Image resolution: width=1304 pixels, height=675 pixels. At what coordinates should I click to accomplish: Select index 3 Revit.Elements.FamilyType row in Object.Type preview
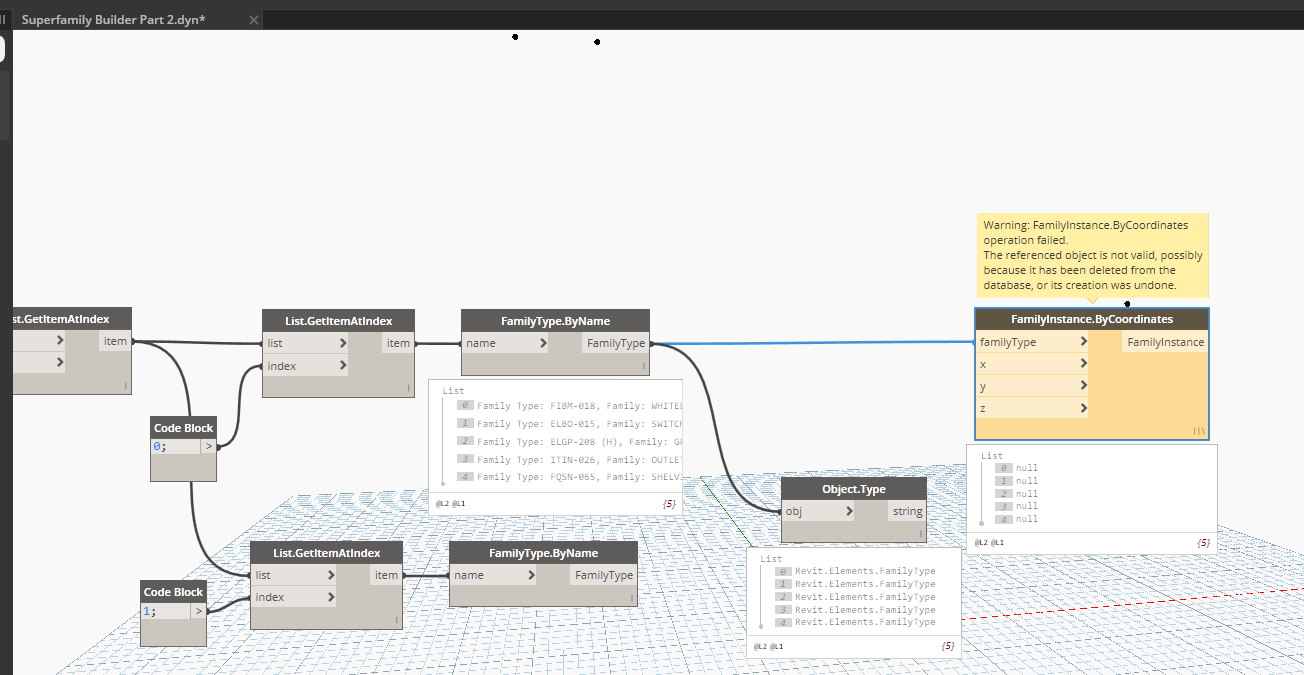click(855, 610)
